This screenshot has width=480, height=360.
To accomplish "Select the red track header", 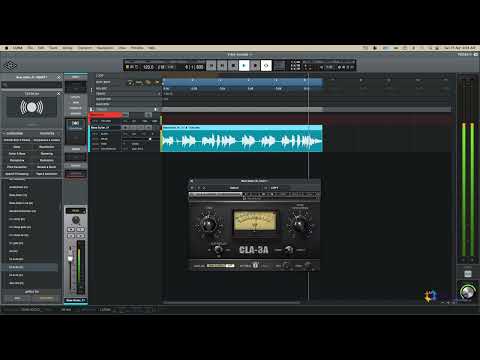I will point(106,115).
